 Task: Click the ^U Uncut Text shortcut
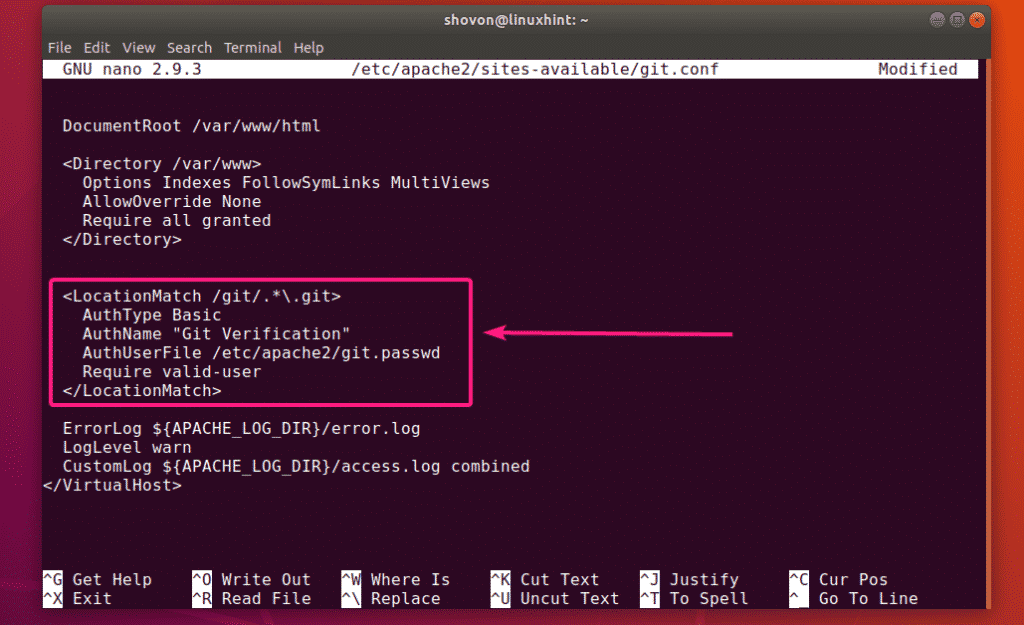[x=555, y=599]
